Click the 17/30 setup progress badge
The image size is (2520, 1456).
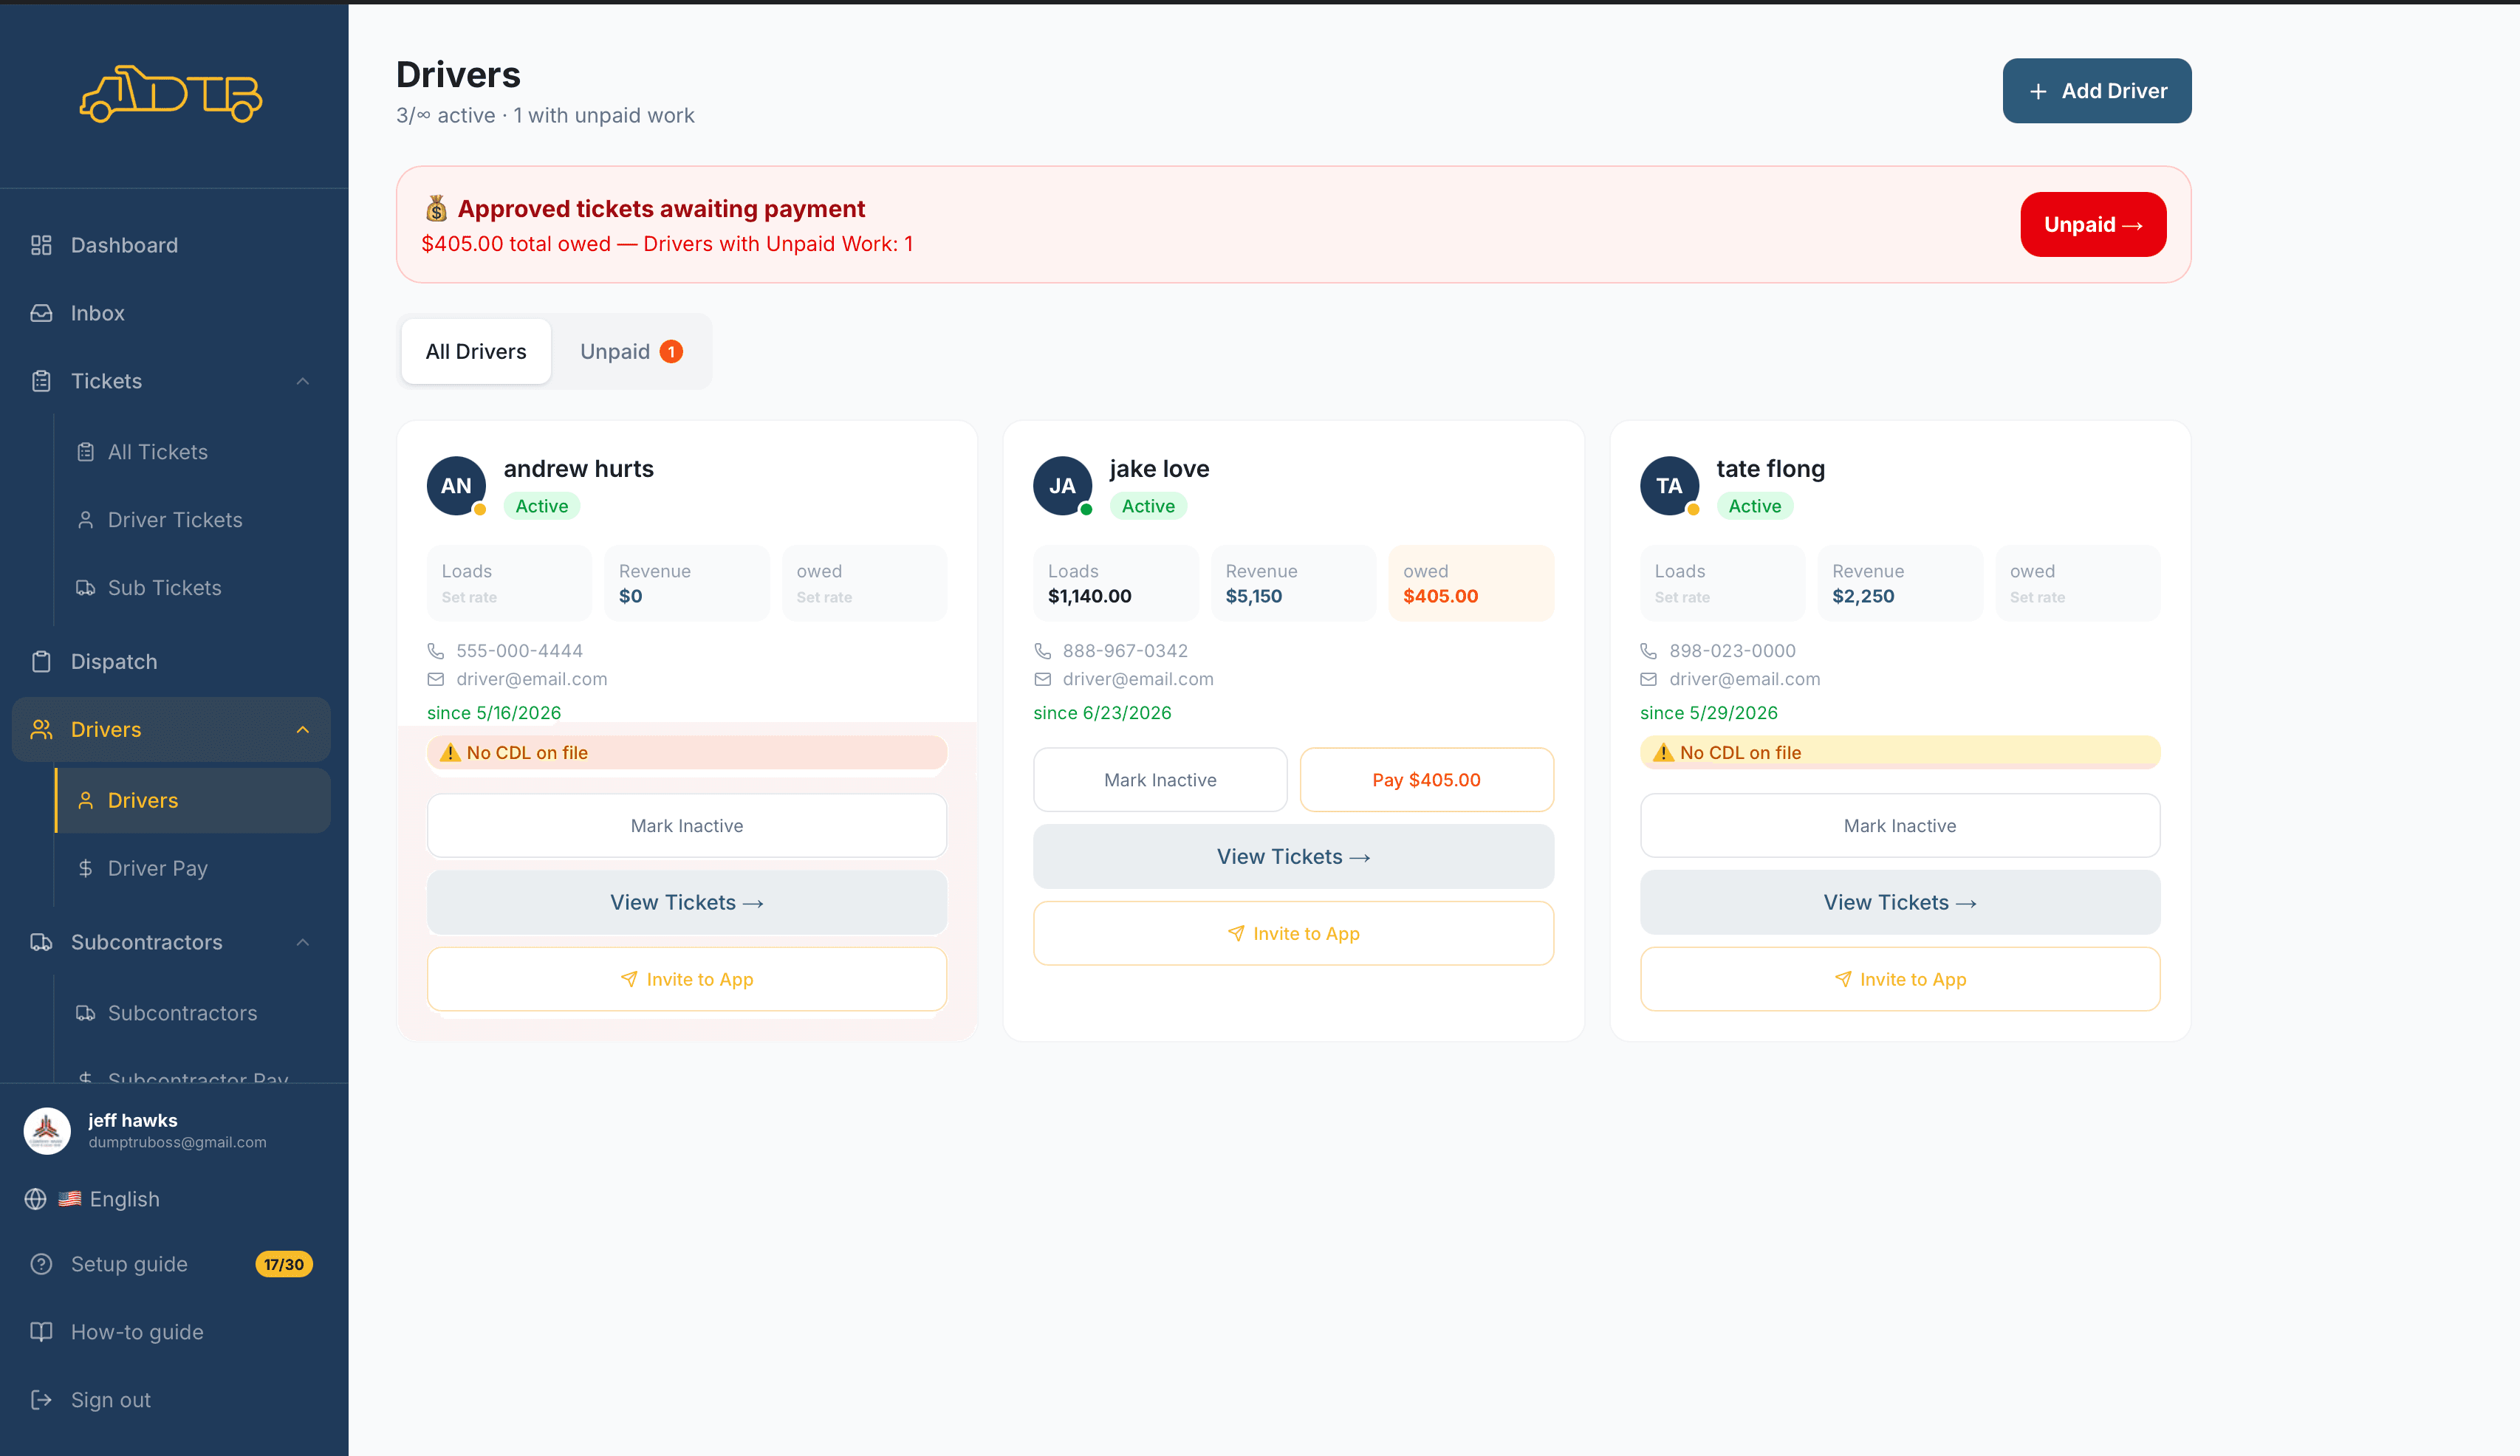tap(284, 1264)
